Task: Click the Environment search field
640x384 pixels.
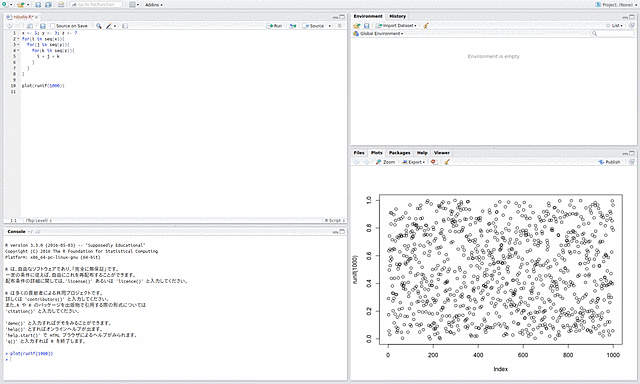Action: (x=613, y=33)
